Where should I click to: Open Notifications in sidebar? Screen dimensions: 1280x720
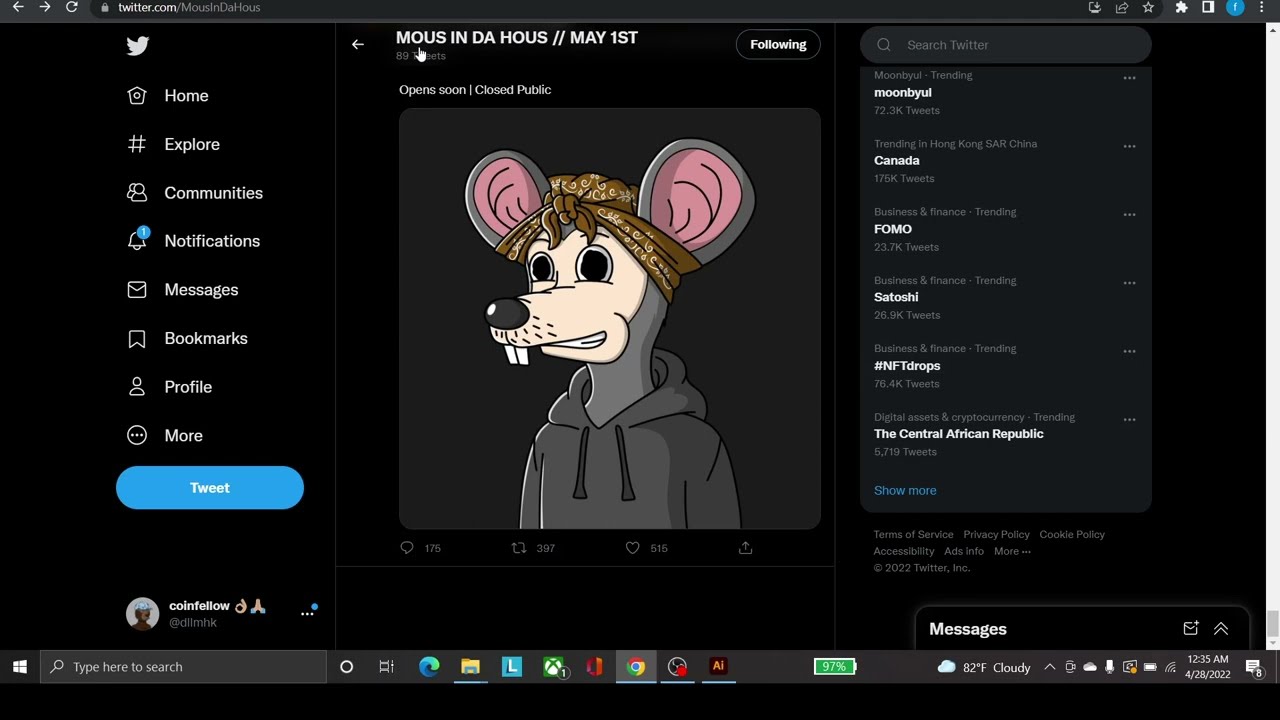pos(193,241)
